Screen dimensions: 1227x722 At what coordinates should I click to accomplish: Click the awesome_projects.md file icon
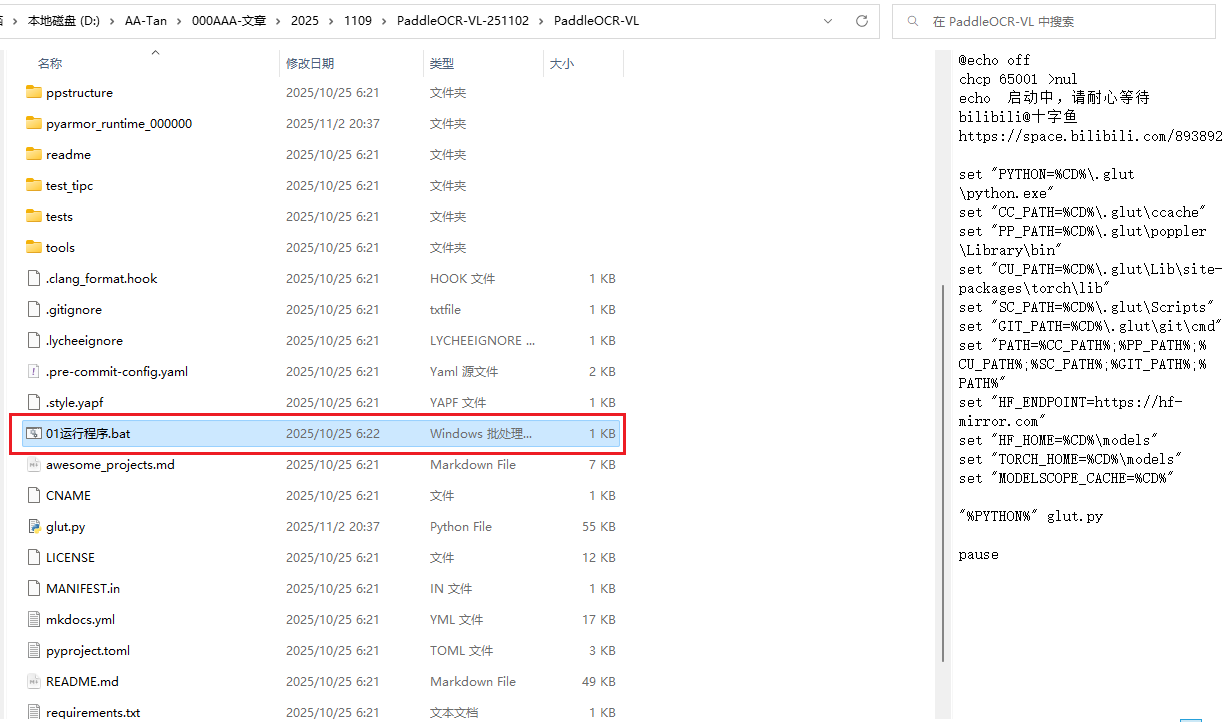click(x=34, y=465)
